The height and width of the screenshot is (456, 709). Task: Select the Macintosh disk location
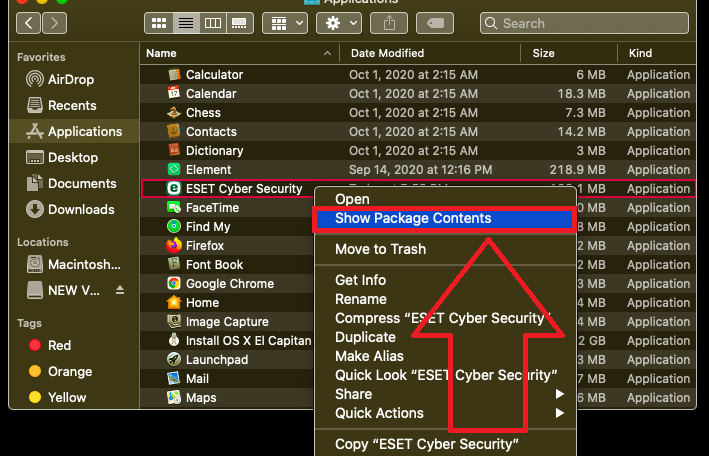pos(74,264)
